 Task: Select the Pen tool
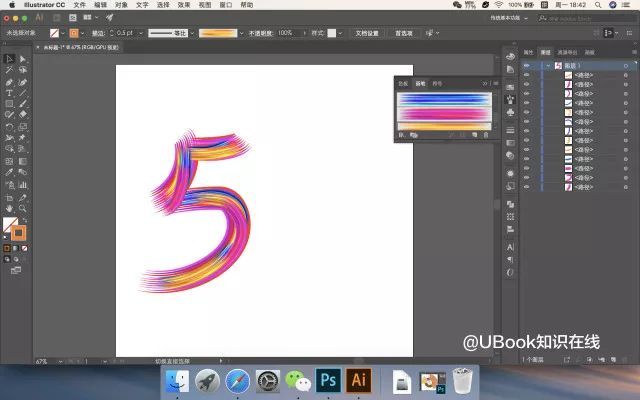(x=9, y=82)
